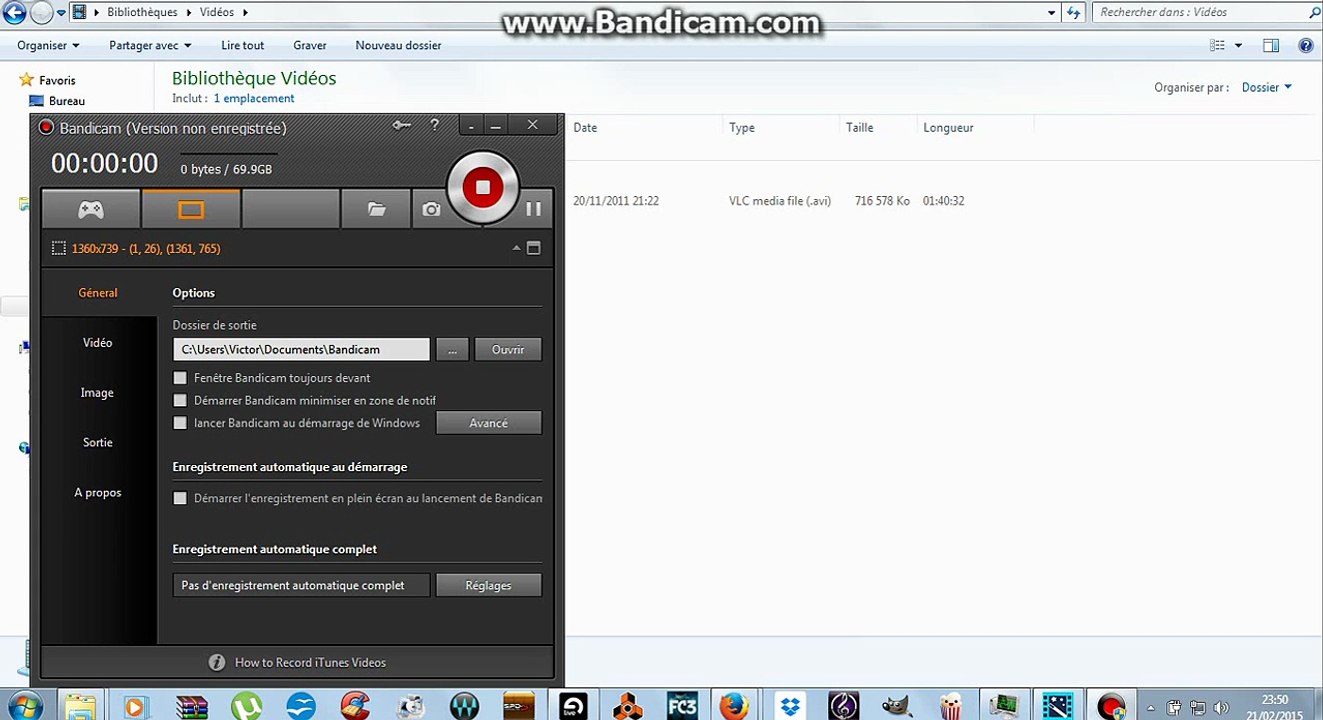The height and width of the screenshot is (720, 1323).
Task: Enable lancer Bandicam au démarrage de Windows
Action: coord(180,423)
